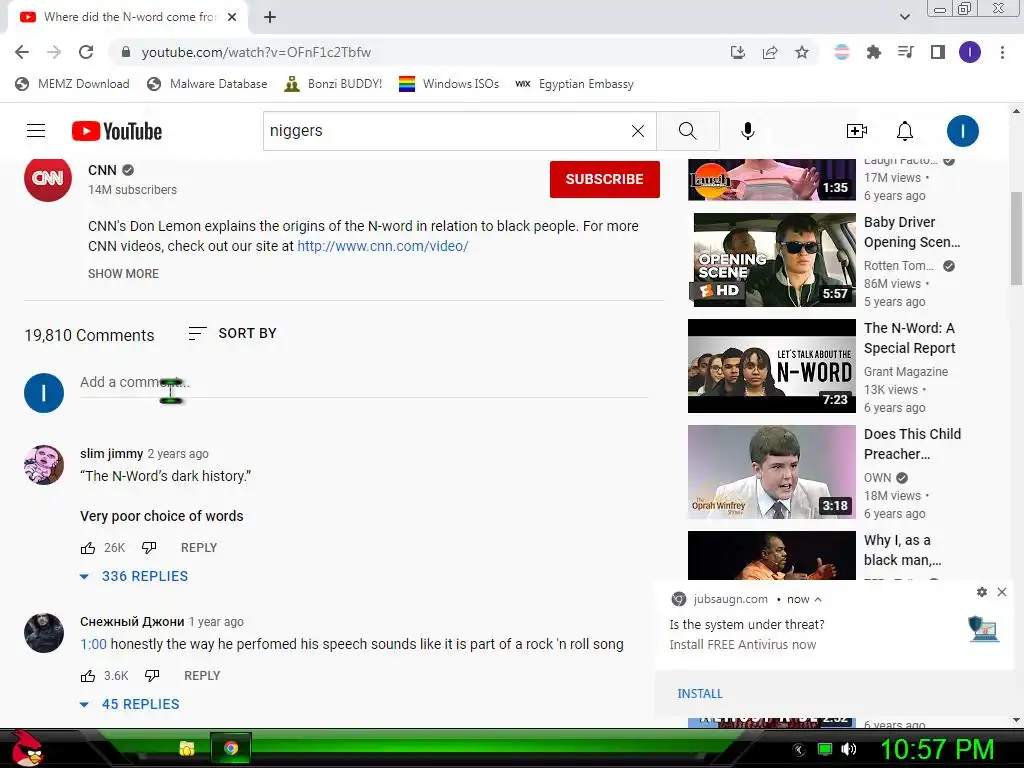Screen dimensions: 1024x768
Task: Click the page vertical scrollbar thumb
Action: 1016,238
